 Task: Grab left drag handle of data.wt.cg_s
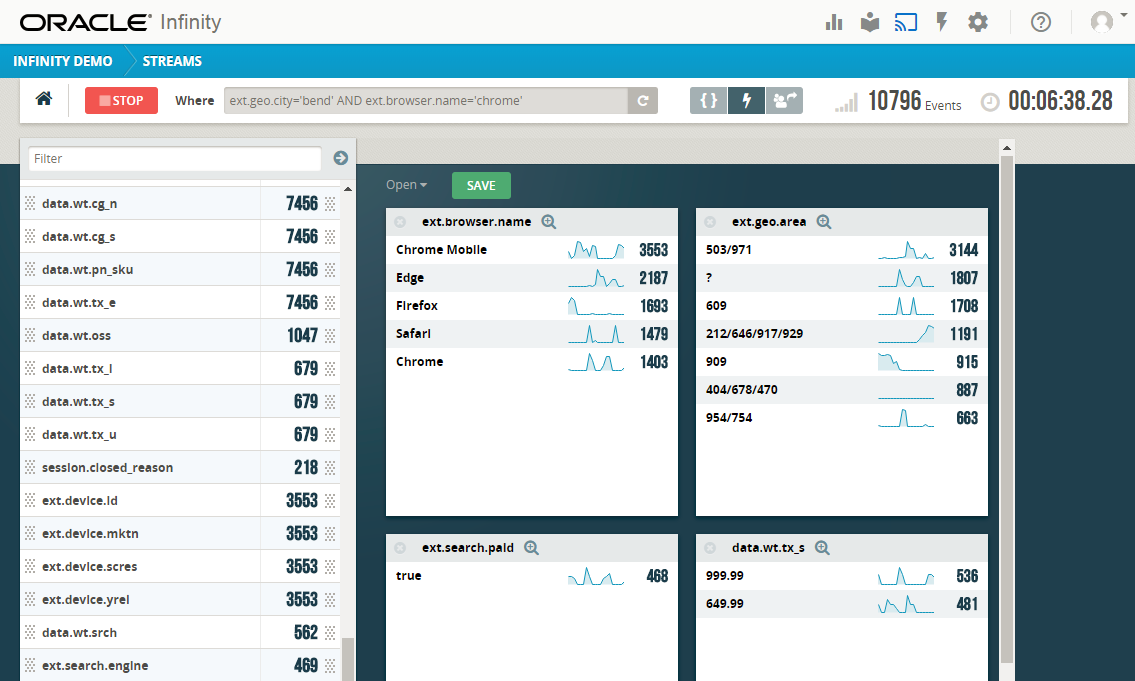tap(30, 236)
